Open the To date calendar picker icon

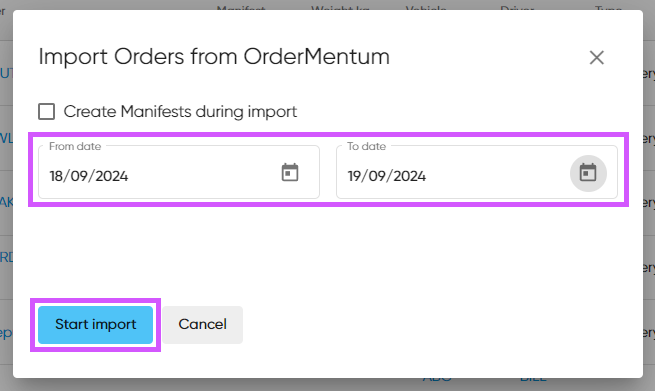point(588,173)
